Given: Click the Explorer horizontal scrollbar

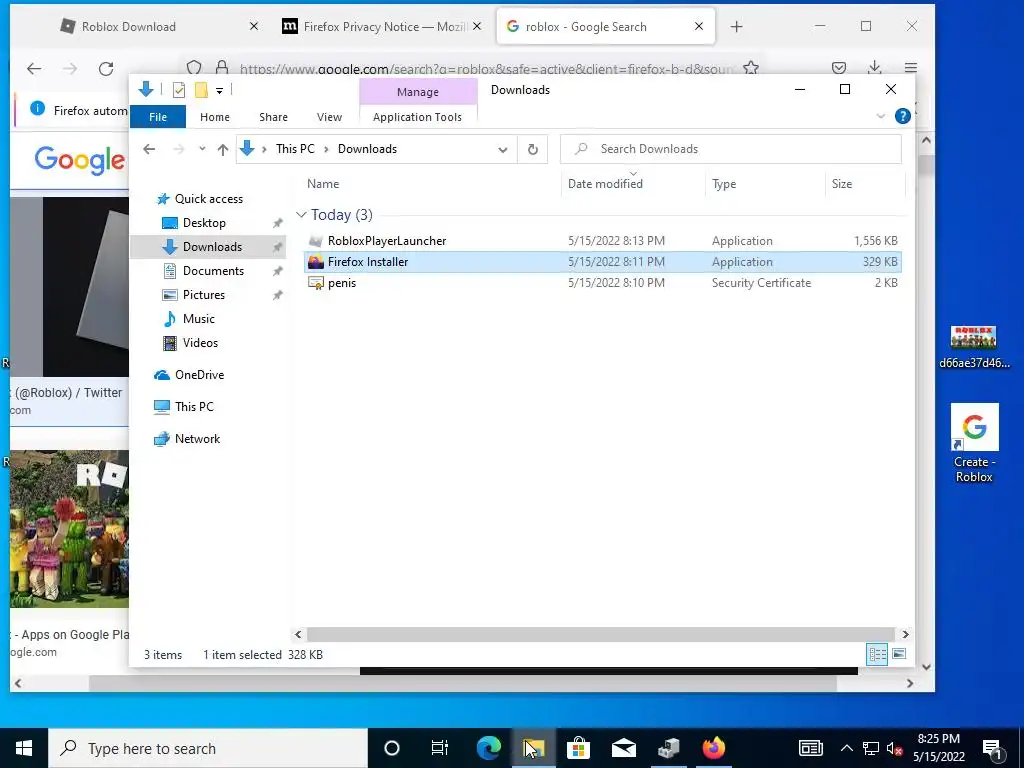Looking at the screenshot, I should (600, 634).
